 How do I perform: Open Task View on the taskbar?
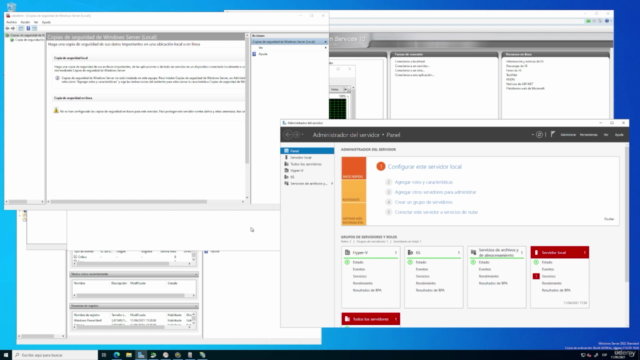pos(104,355)
